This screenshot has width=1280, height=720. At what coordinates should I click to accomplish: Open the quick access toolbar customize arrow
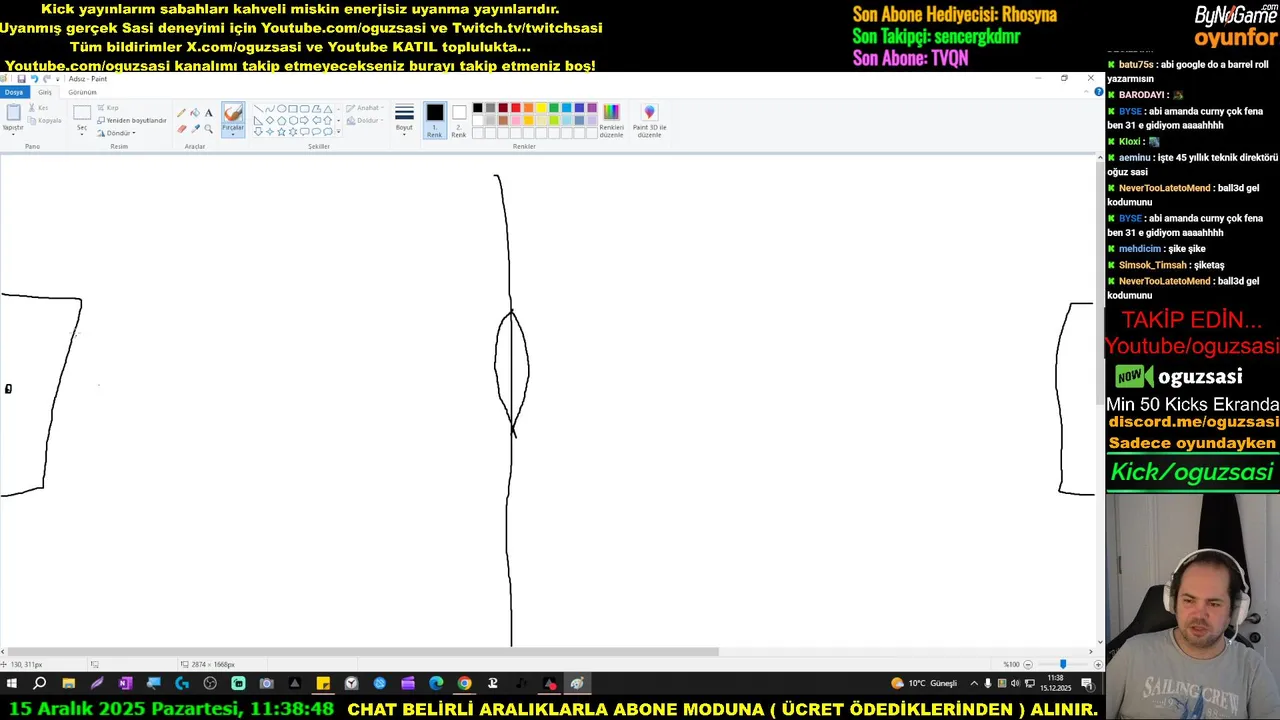point(57,80)
